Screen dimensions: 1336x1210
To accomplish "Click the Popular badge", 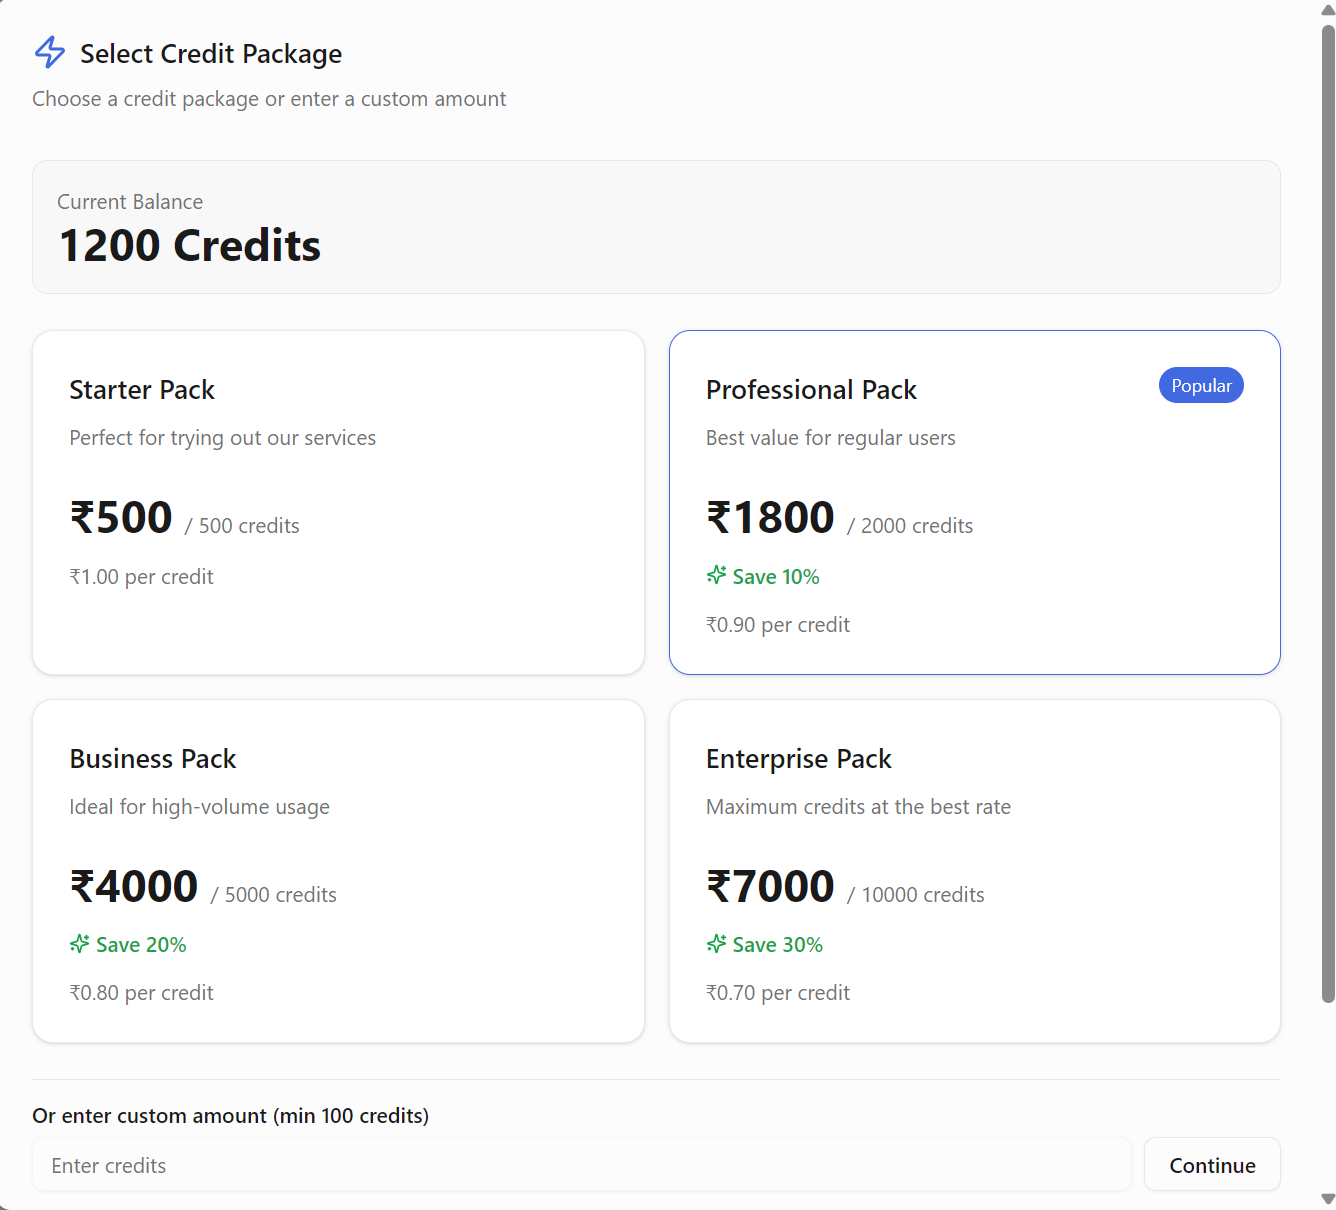I will 1200,386.
